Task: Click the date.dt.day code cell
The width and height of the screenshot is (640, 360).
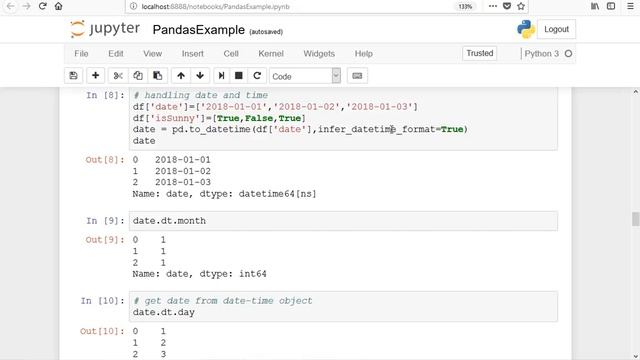Action: (x=343, y=307)
